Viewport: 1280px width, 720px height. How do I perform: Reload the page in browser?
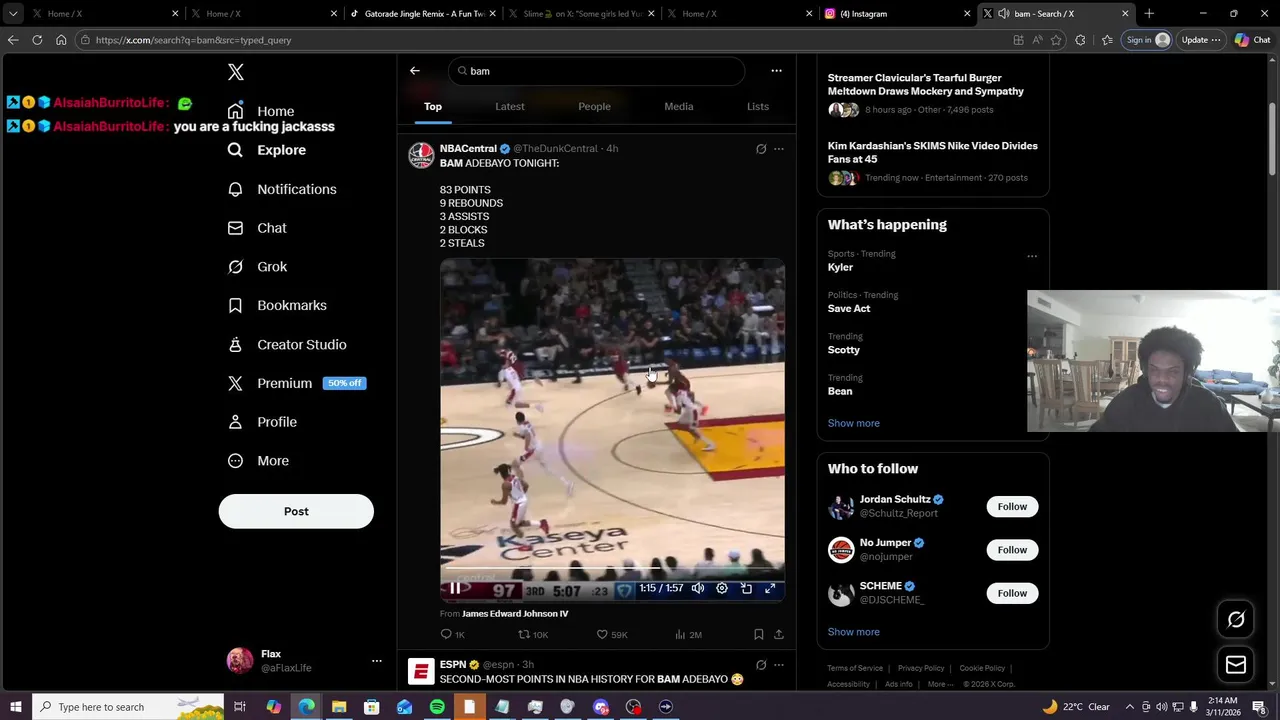(37, 40)
